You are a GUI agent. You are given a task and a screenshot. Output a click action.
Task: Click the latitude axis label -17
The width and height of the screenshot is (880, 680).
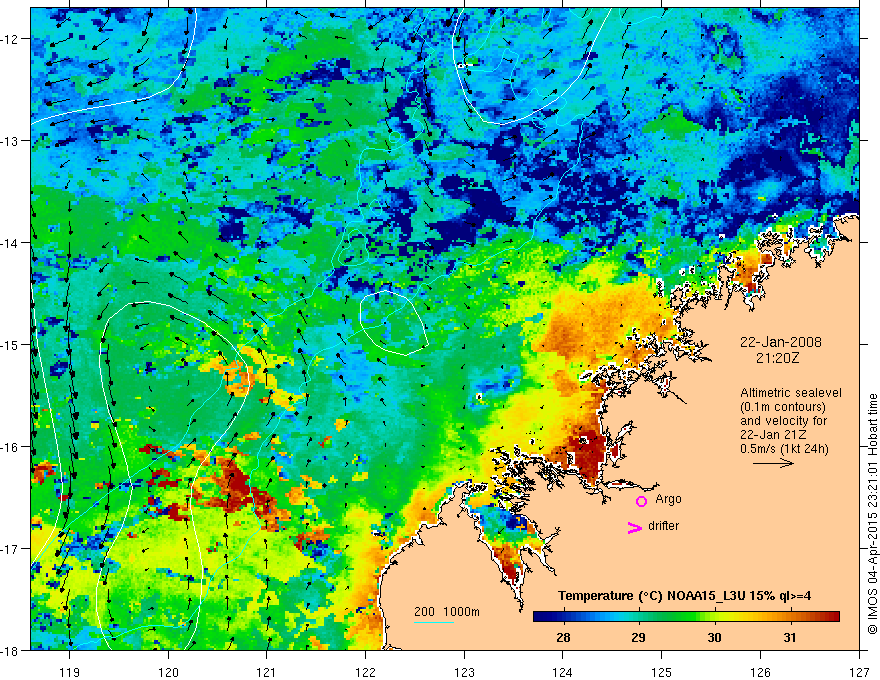point(10,549)
